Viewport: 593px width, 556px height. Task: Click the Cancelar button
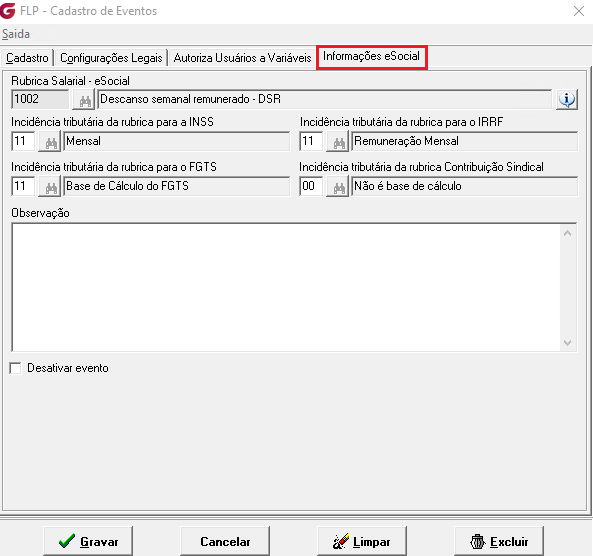click(225, 541)
